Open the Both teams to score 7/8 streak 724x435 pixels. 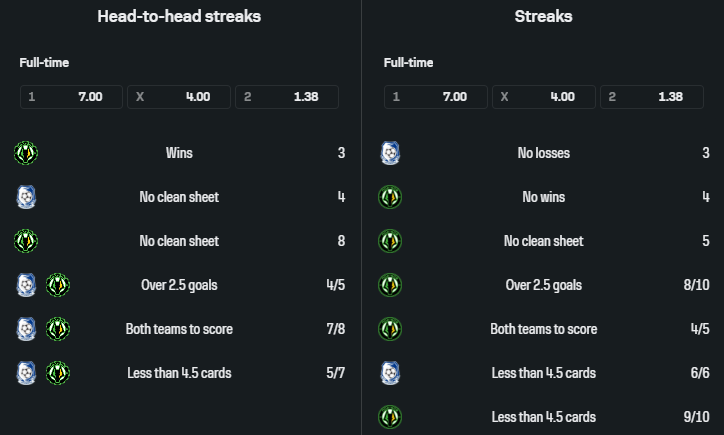pos(180,329)
